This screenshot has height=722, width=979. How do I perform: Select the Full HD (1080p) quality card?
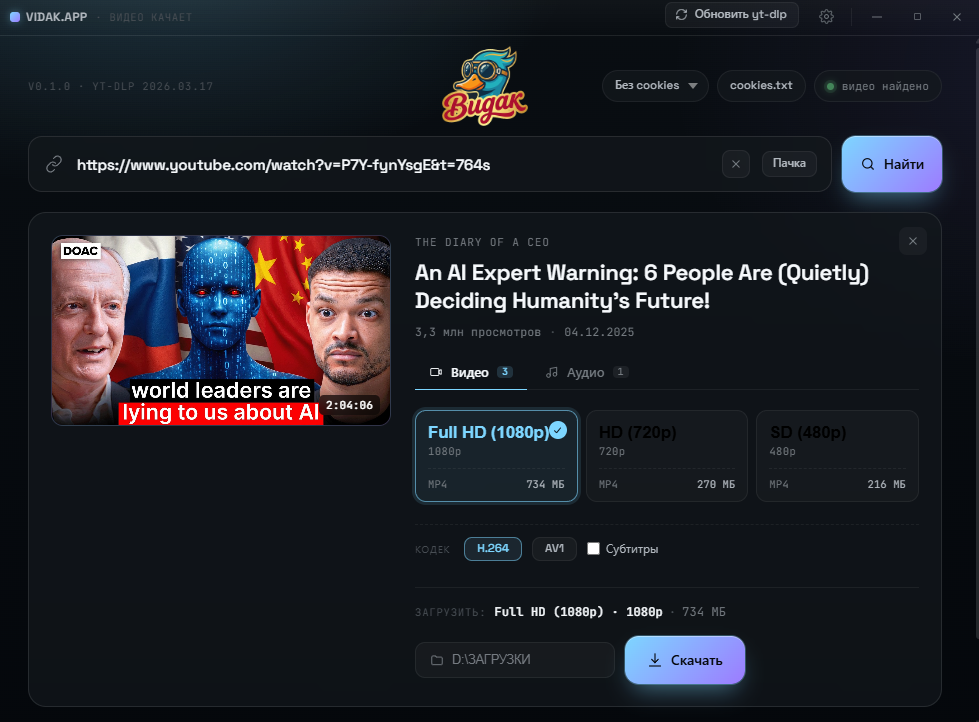point(496,456)
